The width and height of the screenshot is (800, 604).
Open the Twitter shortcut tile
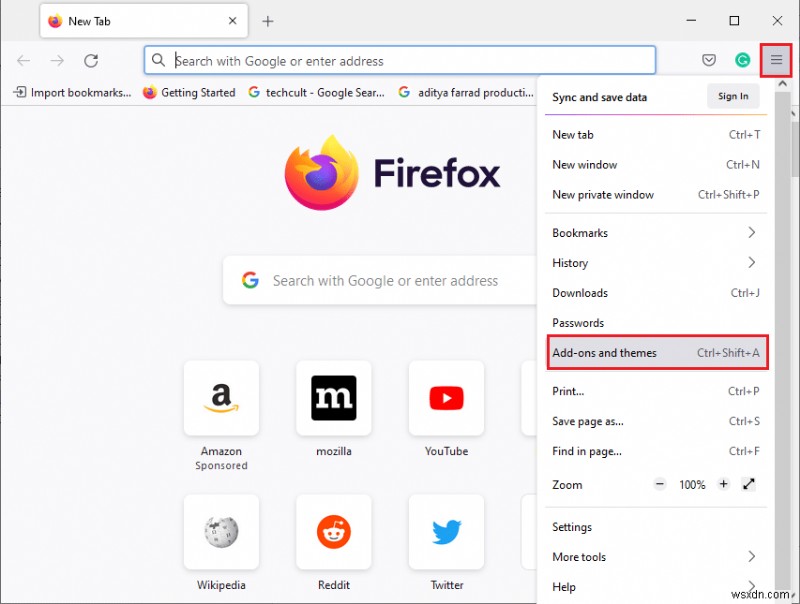[446, 532]
